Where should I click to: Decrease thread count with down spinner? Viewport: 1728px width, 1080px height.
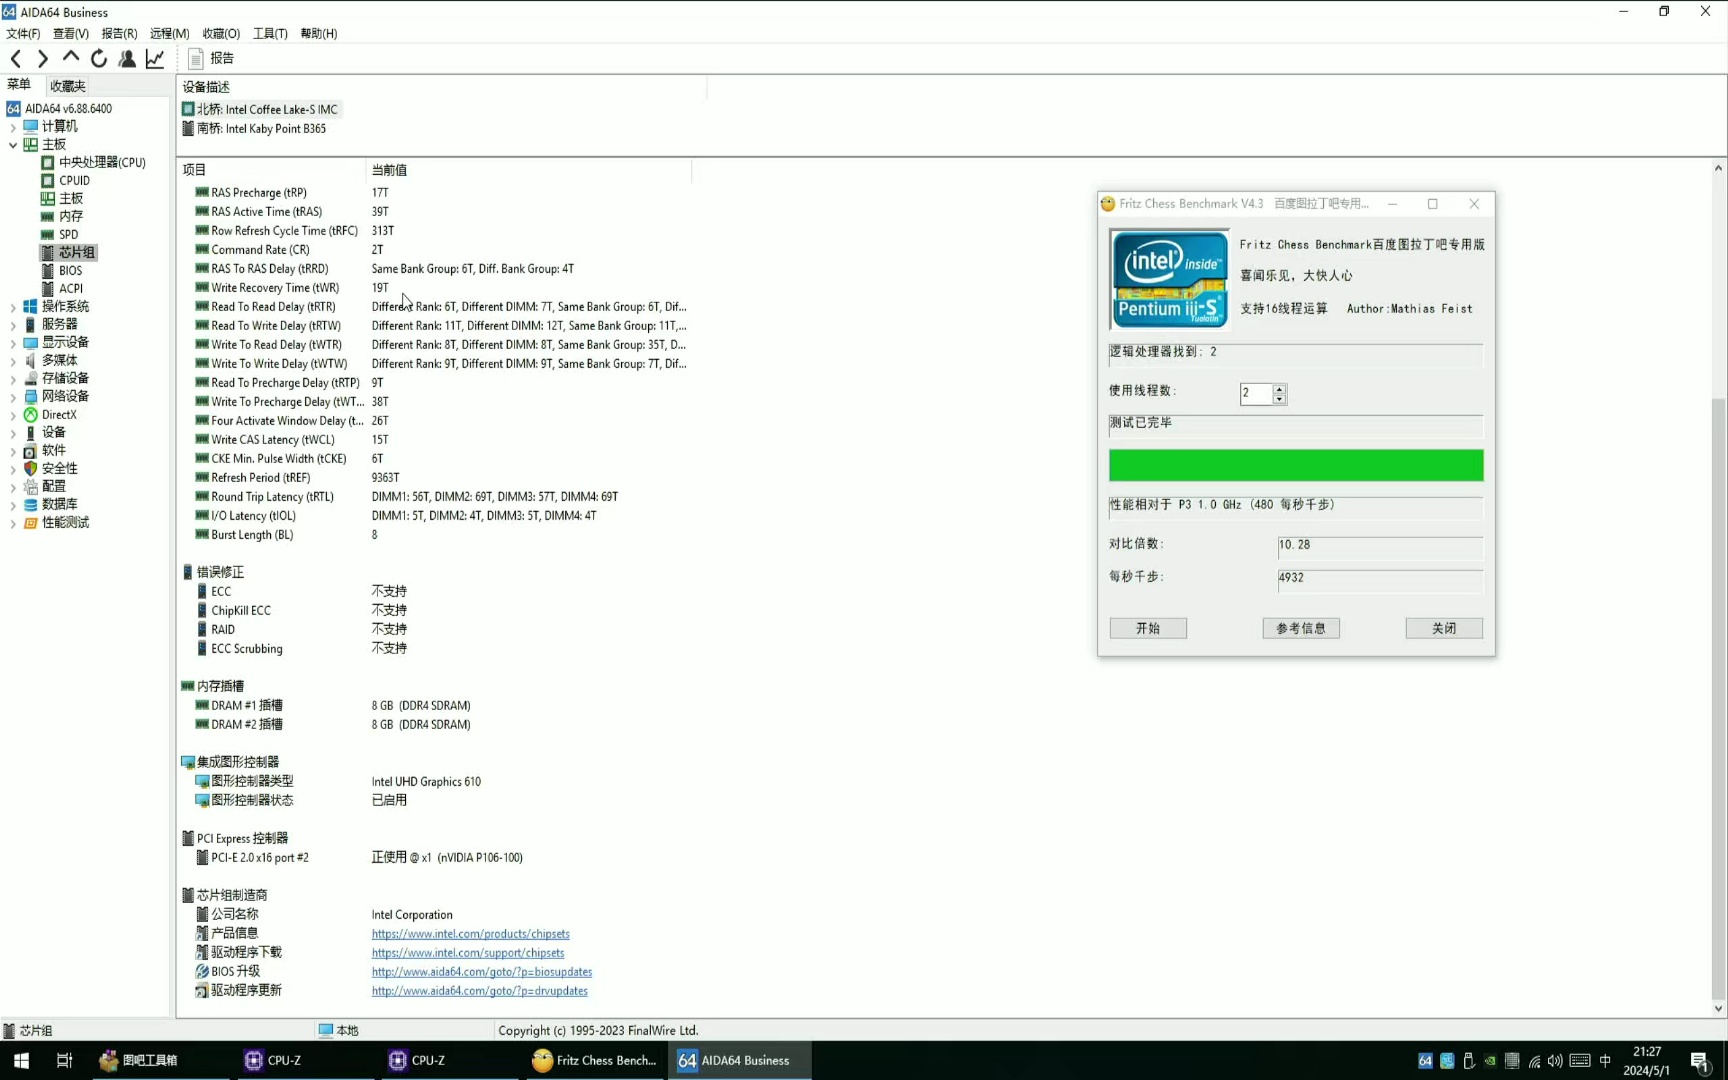1279,399
